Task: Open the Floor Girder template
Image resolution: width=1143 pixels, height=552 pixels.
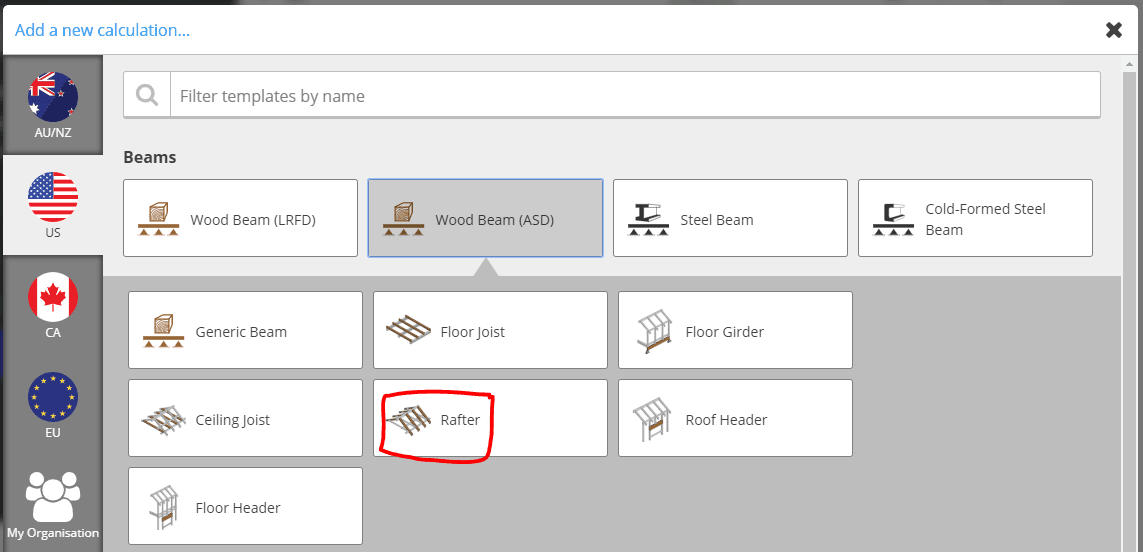Action: click(x=735, y=330)
